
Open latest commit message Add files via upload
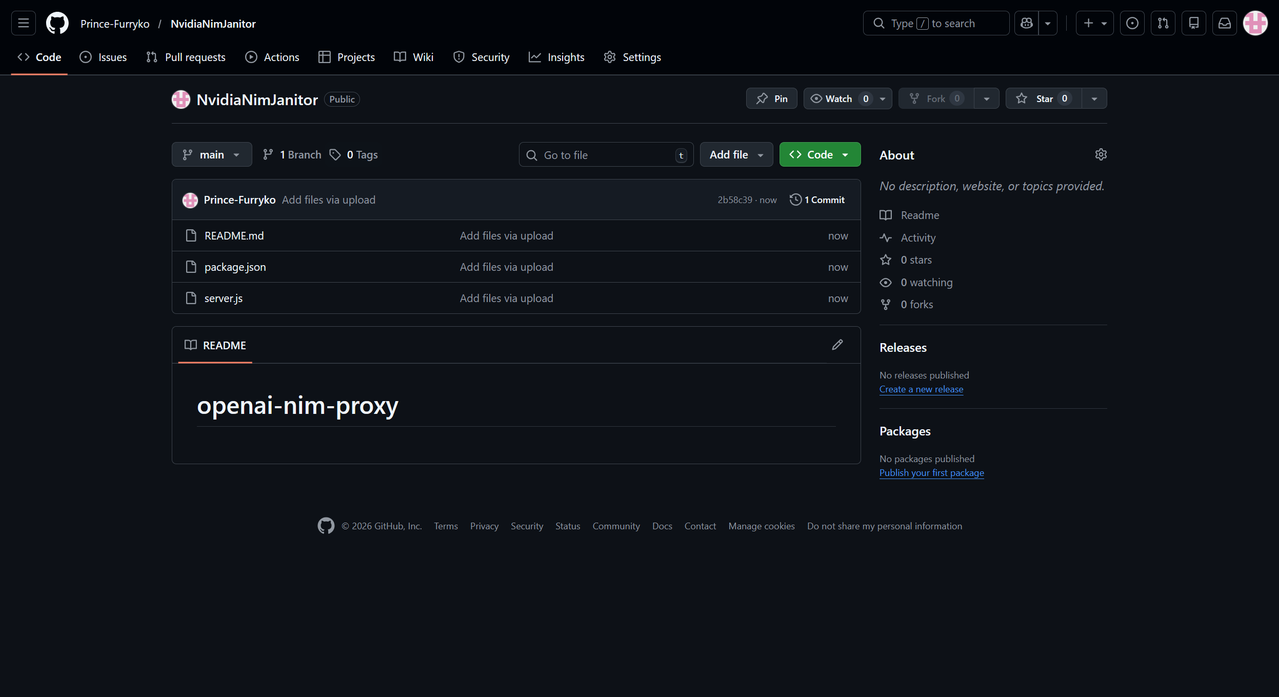pos(329,200)
